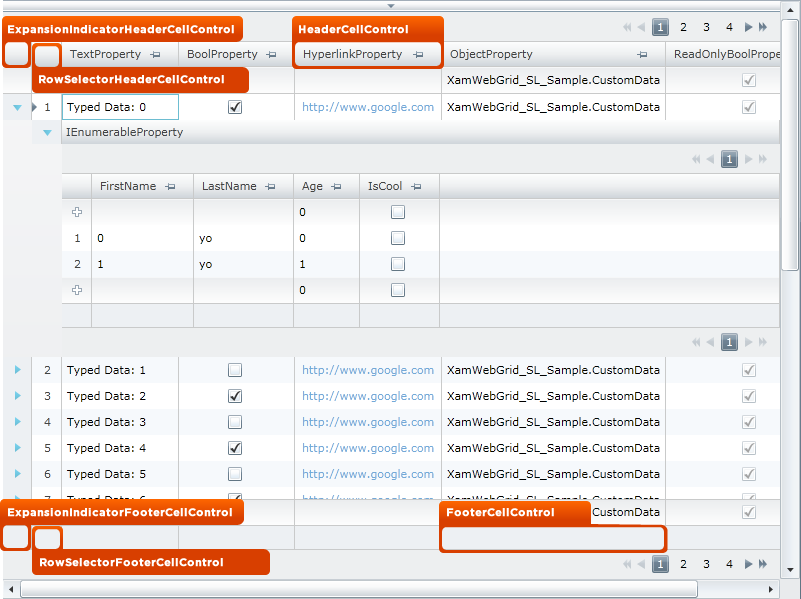Pin the TextProperty column using its pin icon
Screen dimensions: 801x599
coord(155,55)
